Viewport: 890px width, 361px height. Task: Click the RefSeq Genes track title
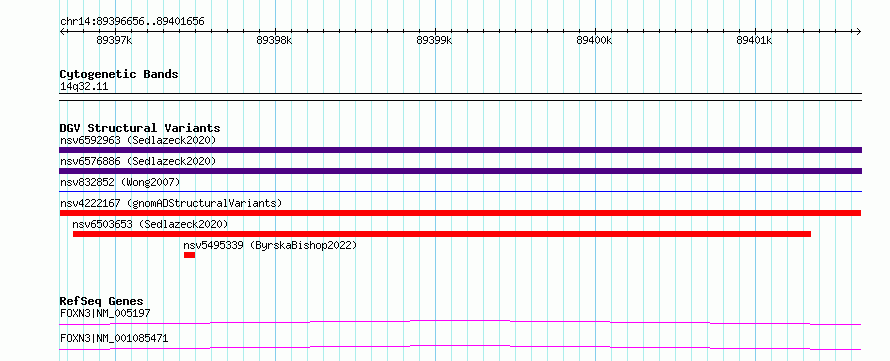point(102,301)
